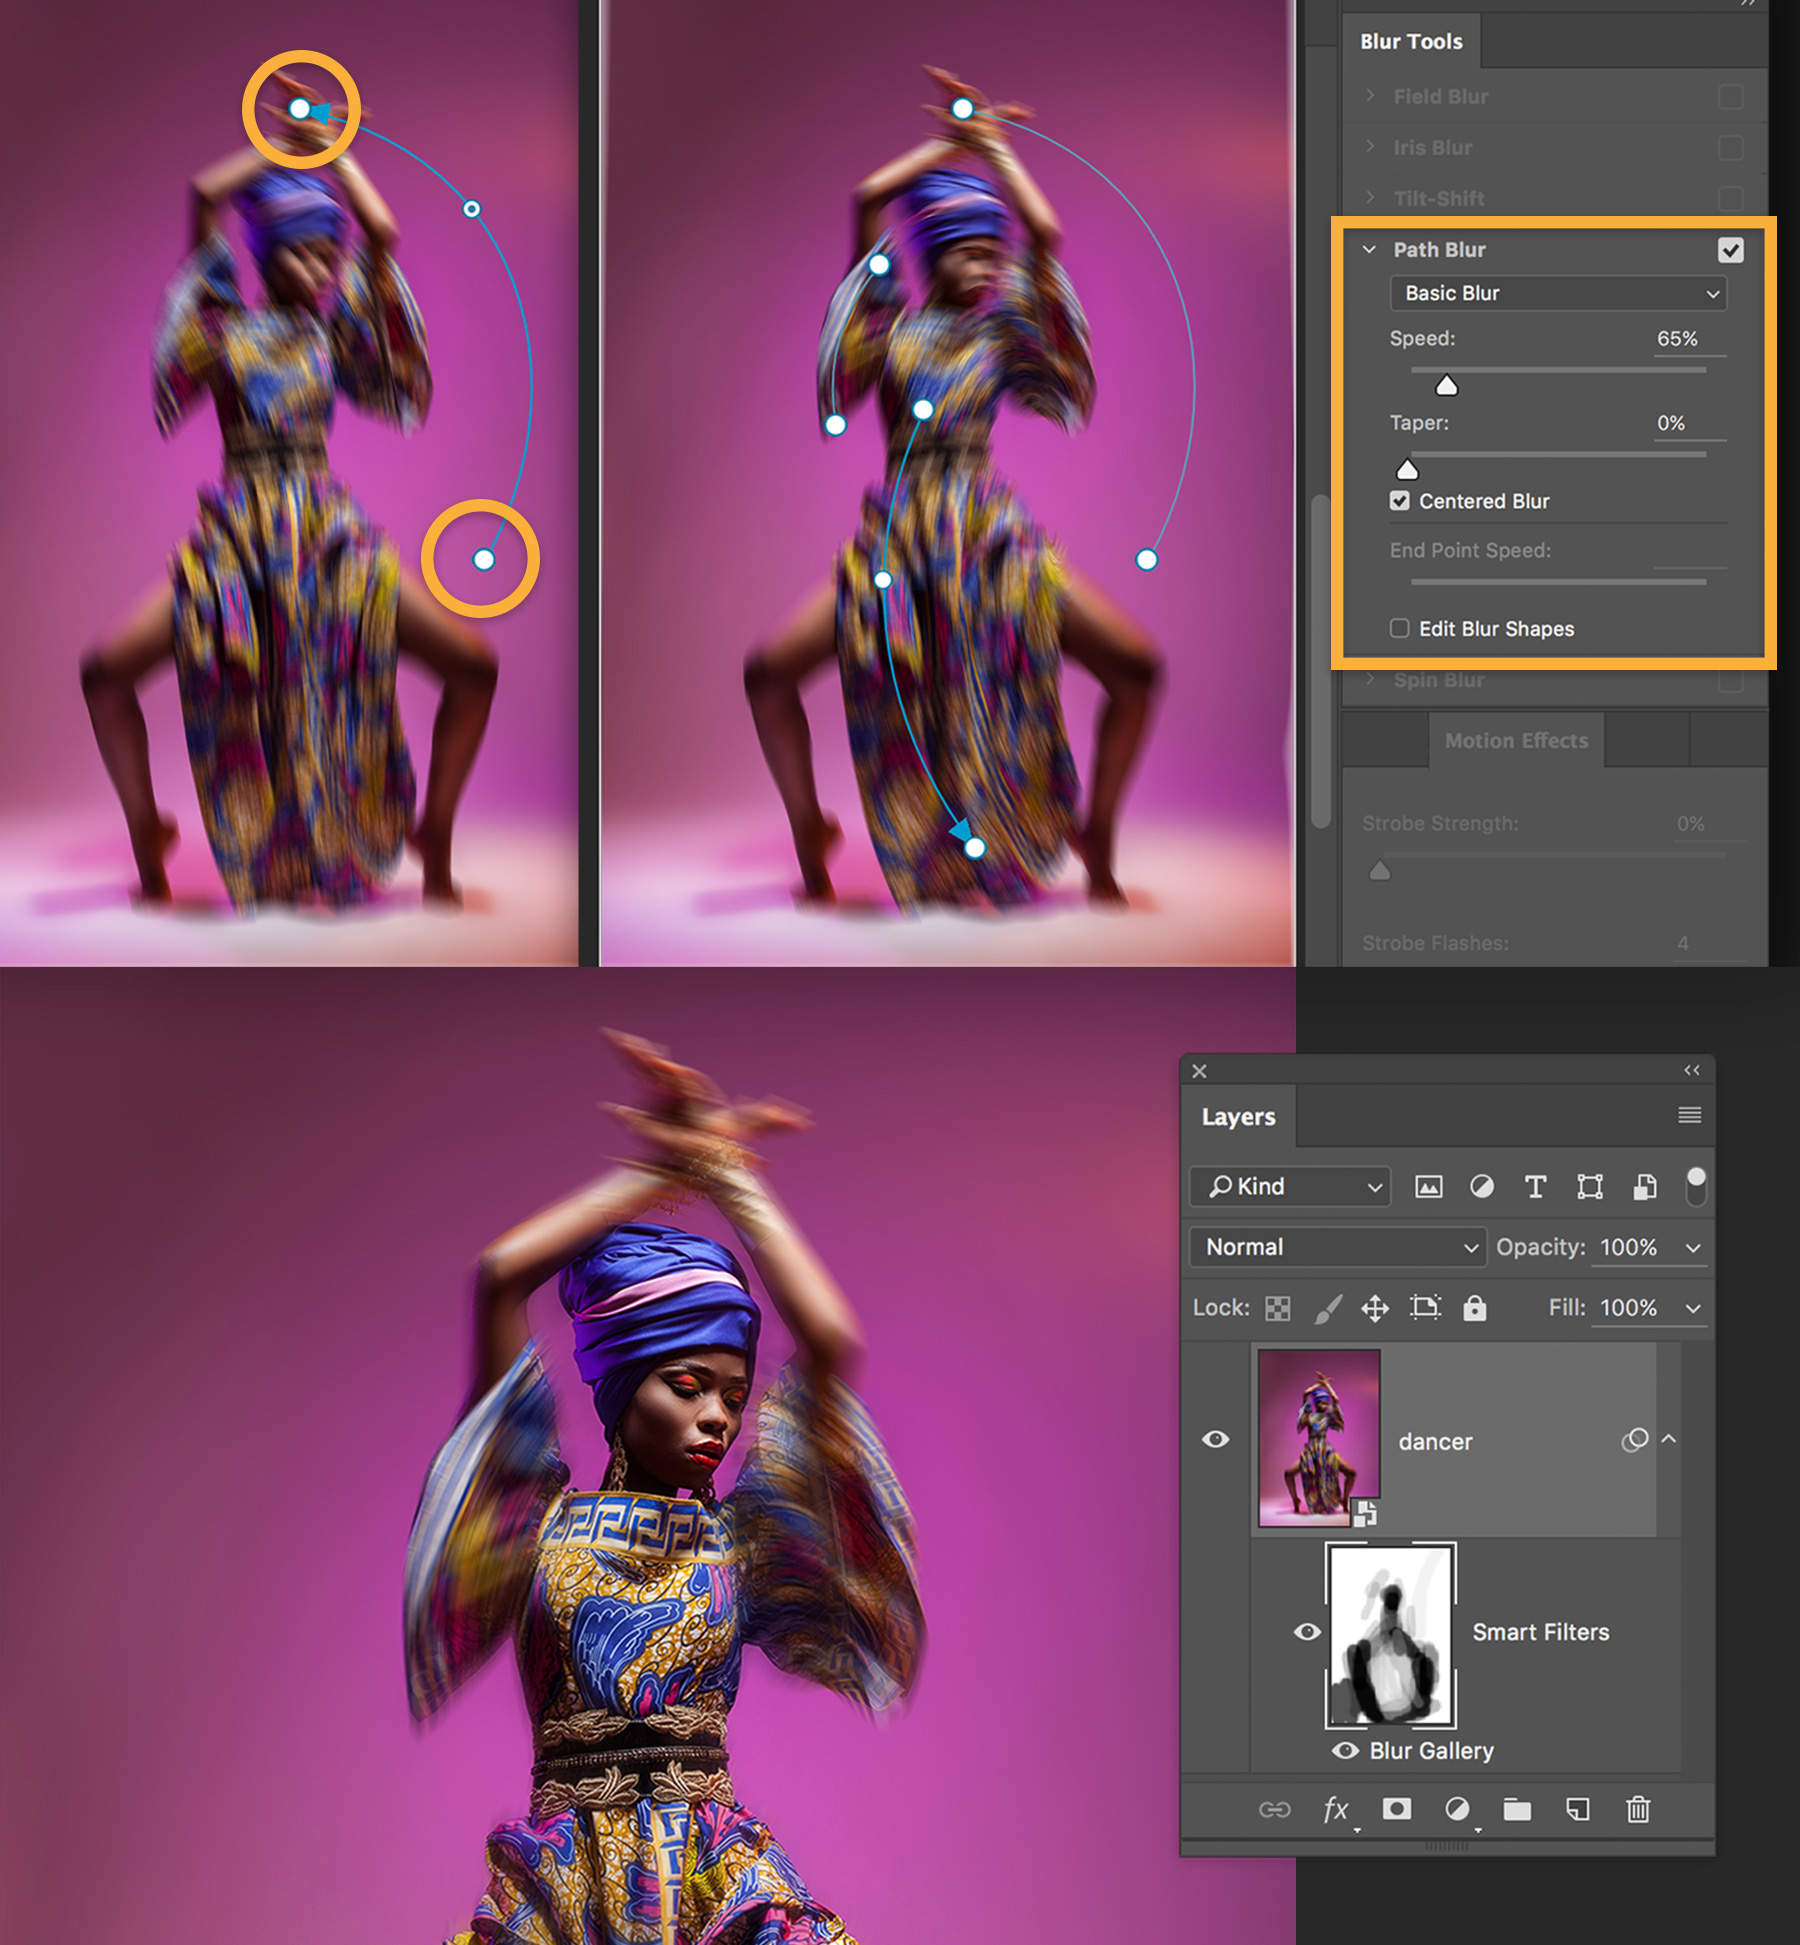Lock transparent pixels on the layer
The image size is (1800, 1945).
1277,1308
